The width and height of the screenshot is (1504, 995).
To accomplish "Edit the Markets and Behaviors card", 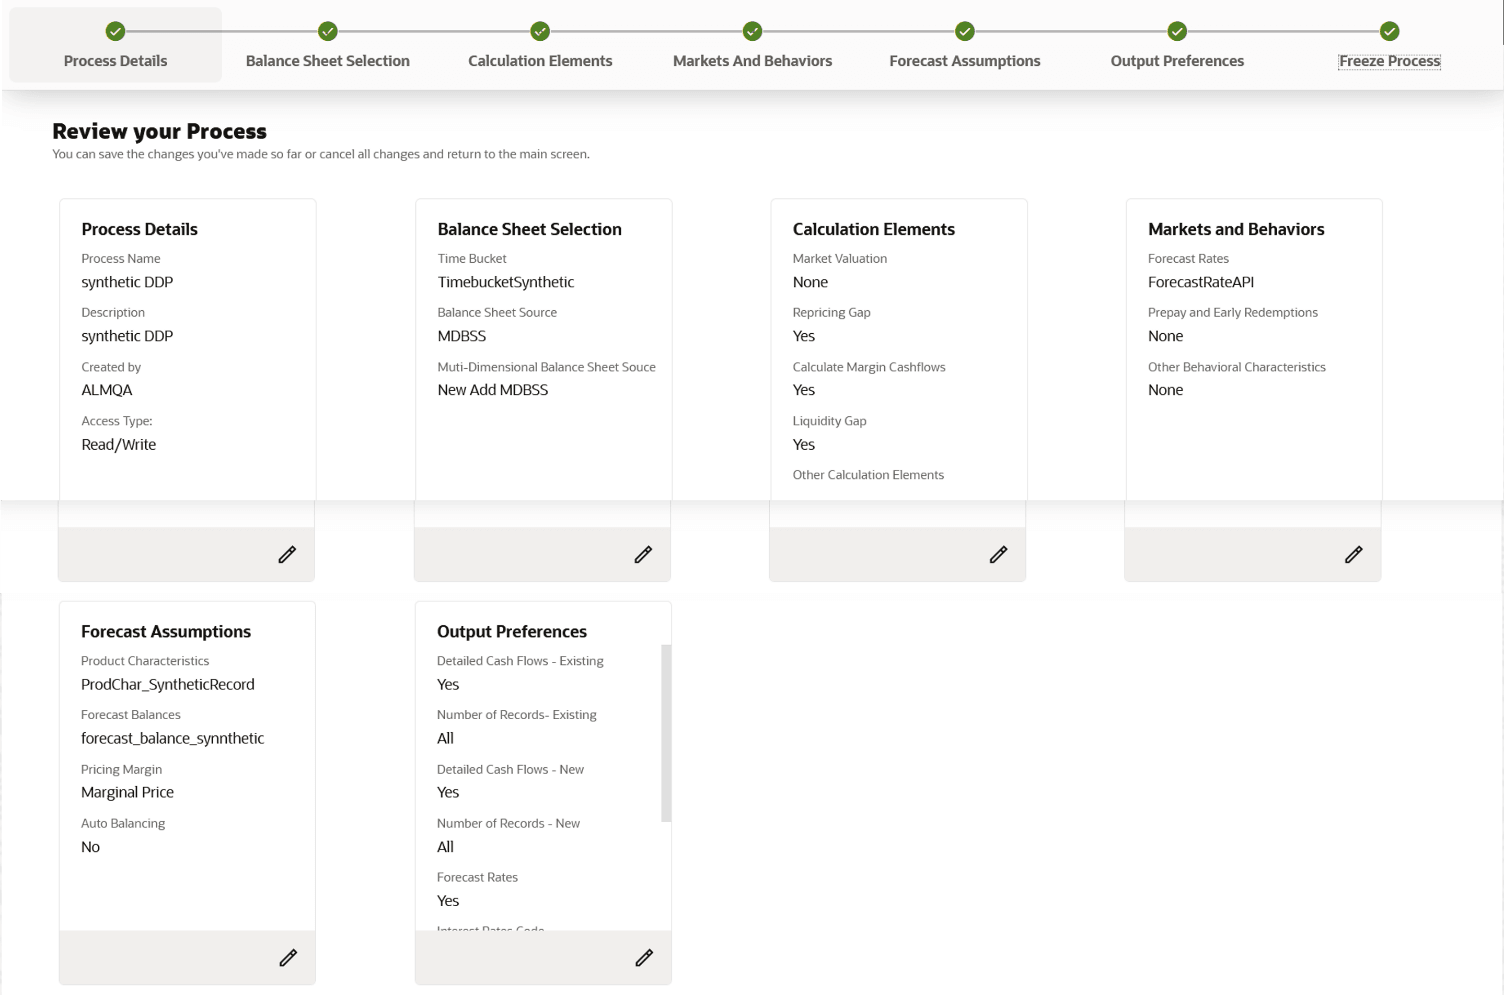I will coord(1353,554).
